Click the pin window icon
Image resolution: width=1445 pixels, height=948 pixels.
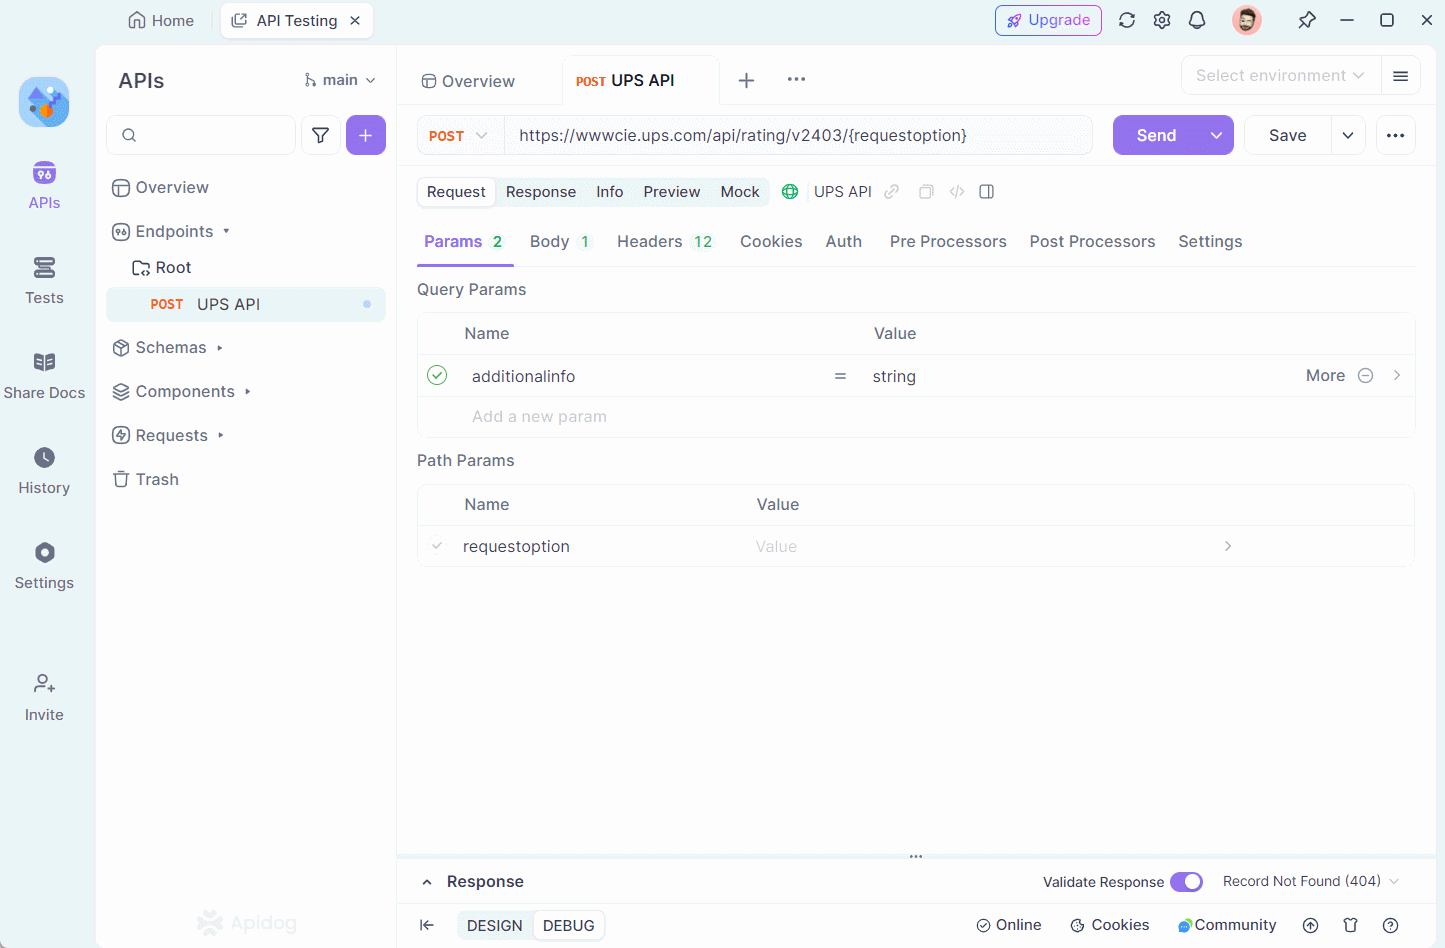1307,20
